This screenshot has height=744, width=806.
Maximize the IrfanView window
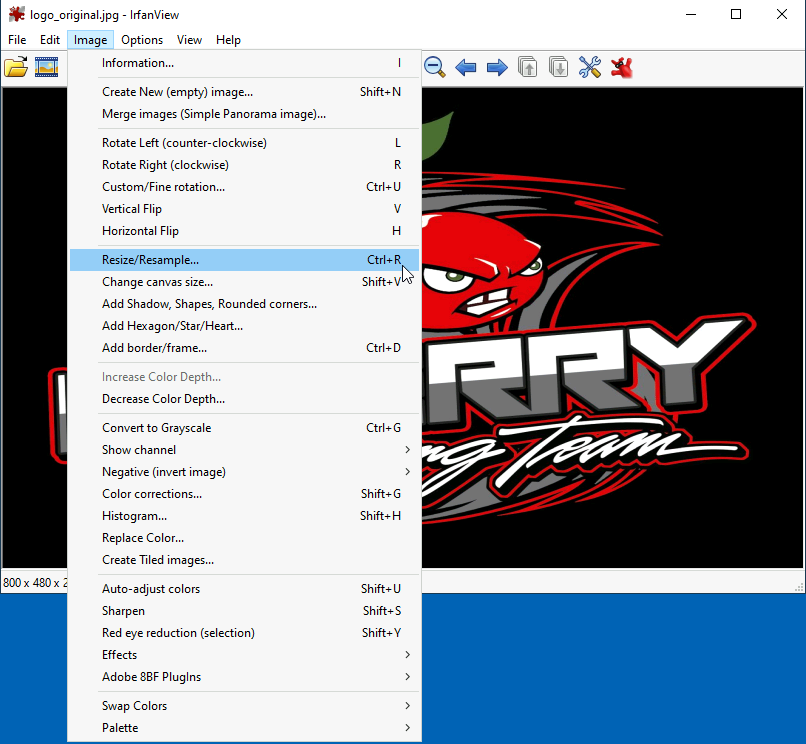pos(736,14)
